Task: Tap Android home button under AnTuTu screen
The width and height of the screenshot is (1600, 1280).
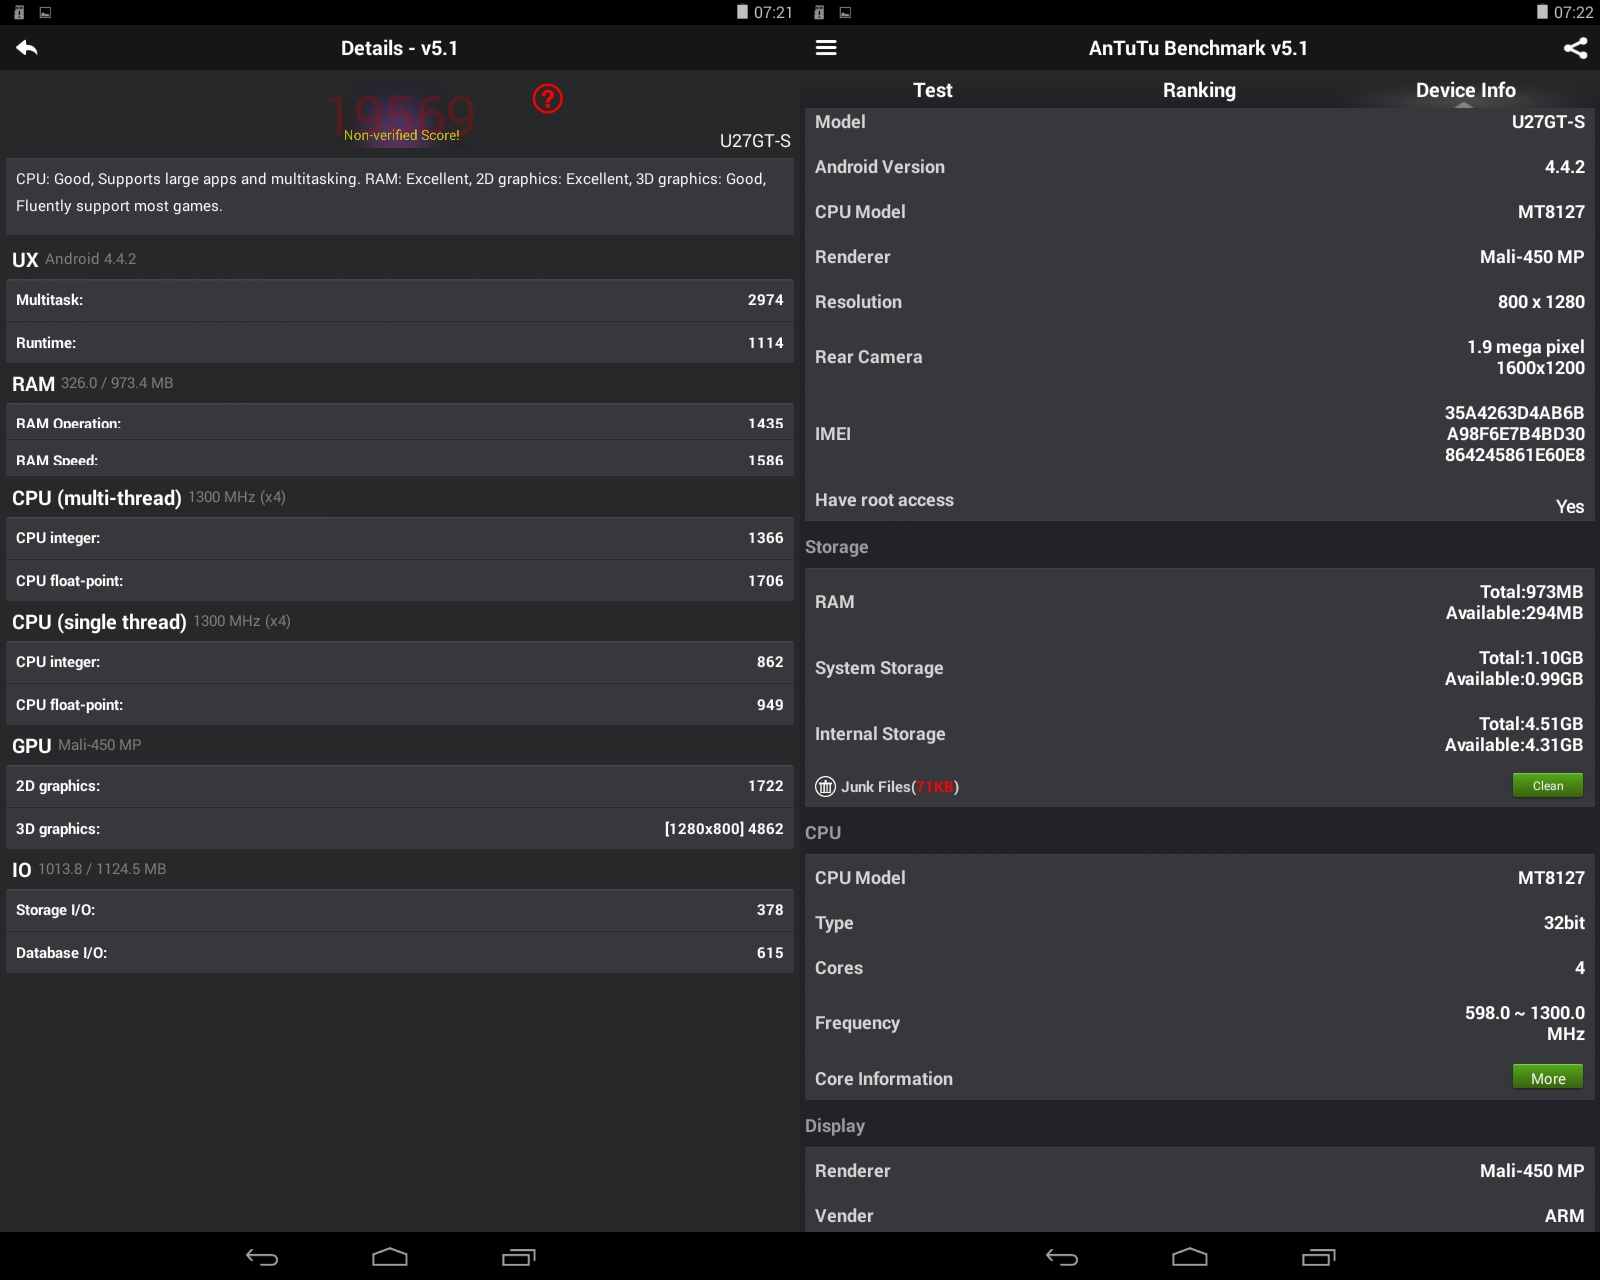Action: [1190, 1257]
